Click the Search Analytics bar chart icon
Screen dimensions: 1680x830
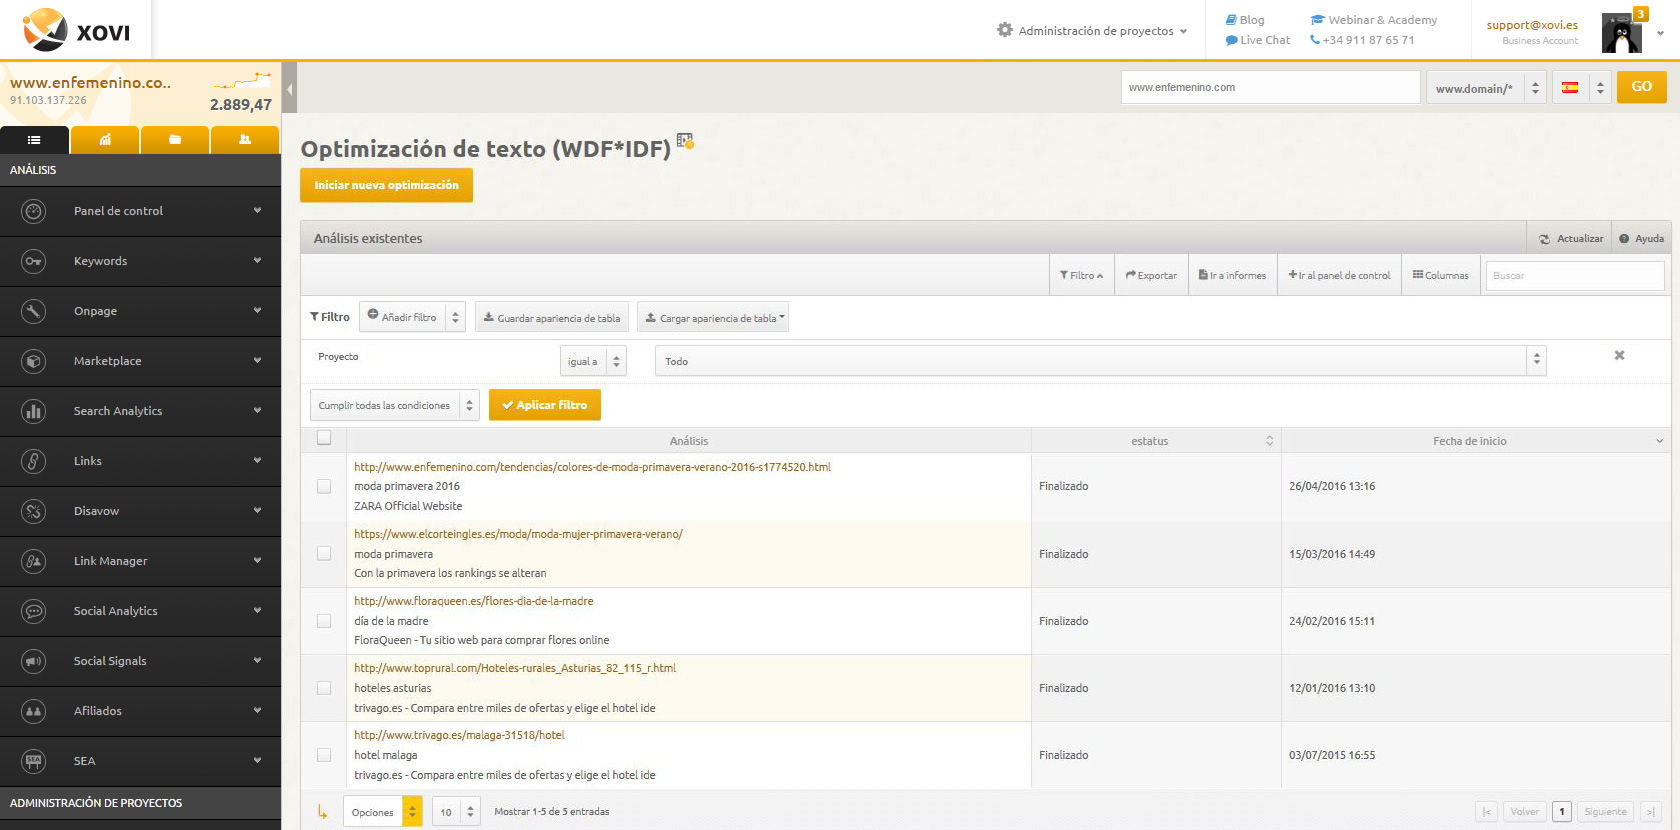(x=34, y=411)
